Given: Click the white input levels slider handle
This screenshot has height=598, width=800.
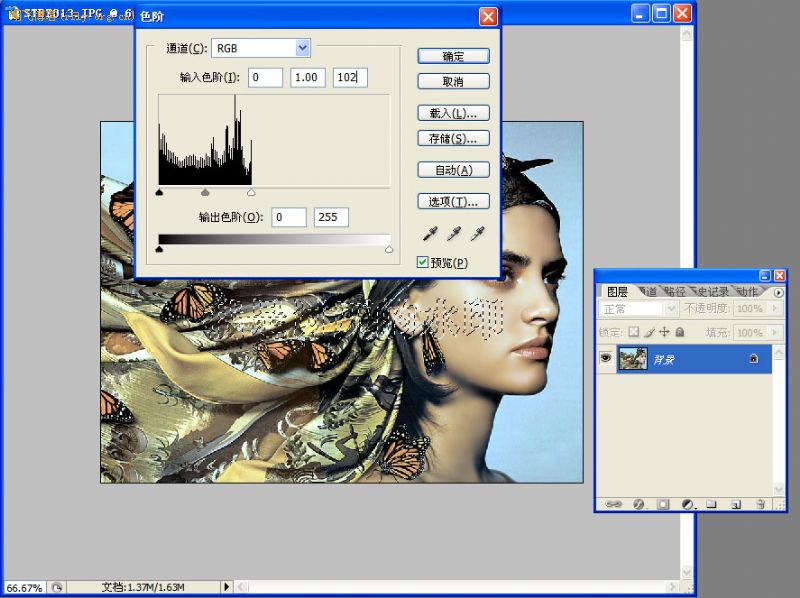Looking at the screenshot, I should tap(251, 192).
